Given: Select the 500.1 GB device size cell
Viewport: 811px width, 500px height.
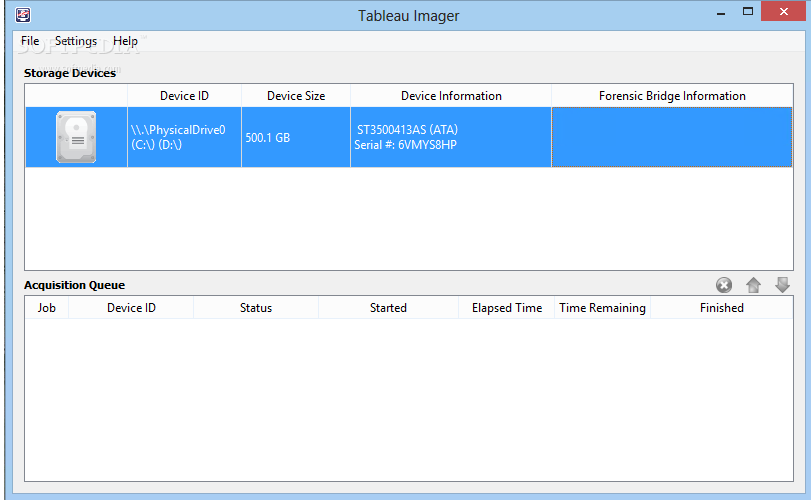Looking at the screenshot, I should pos(296,137).
